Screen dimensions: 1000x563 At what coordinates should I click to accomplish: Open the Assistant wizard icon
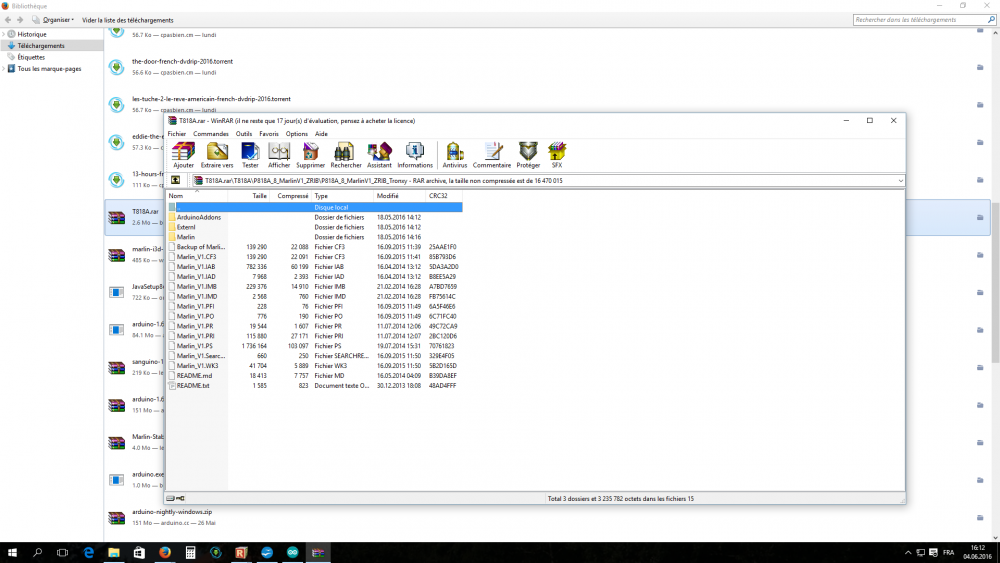click(x=379, y=155)
